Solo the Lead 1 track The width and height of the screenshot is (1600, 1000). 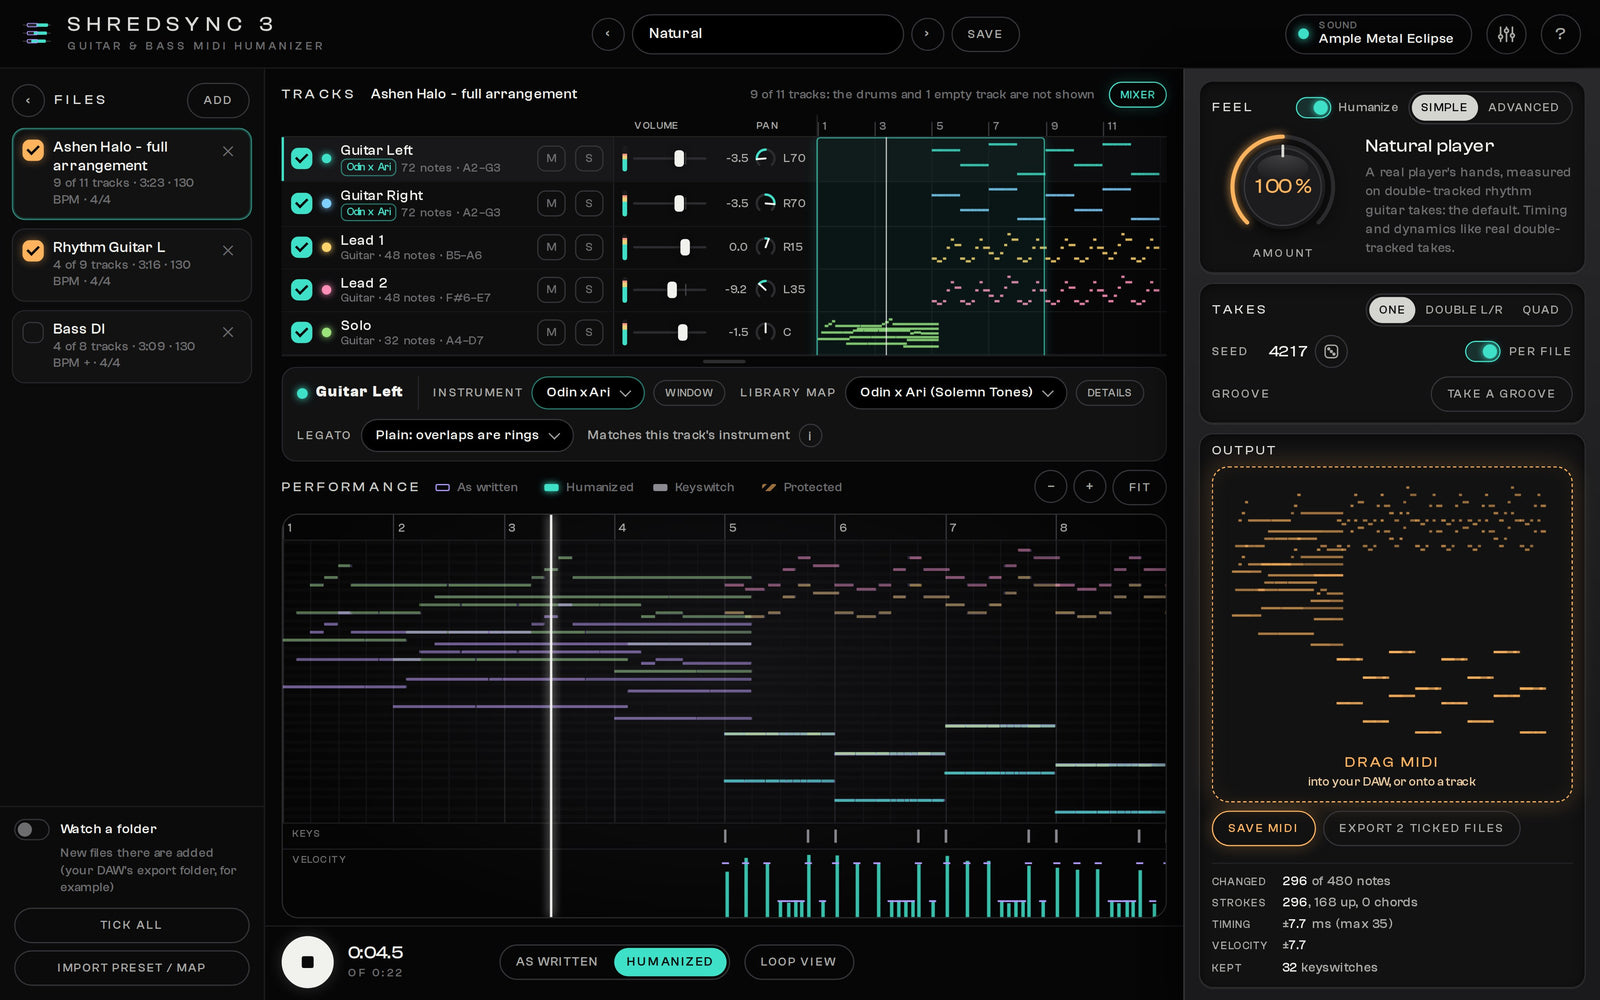(589, 247)
